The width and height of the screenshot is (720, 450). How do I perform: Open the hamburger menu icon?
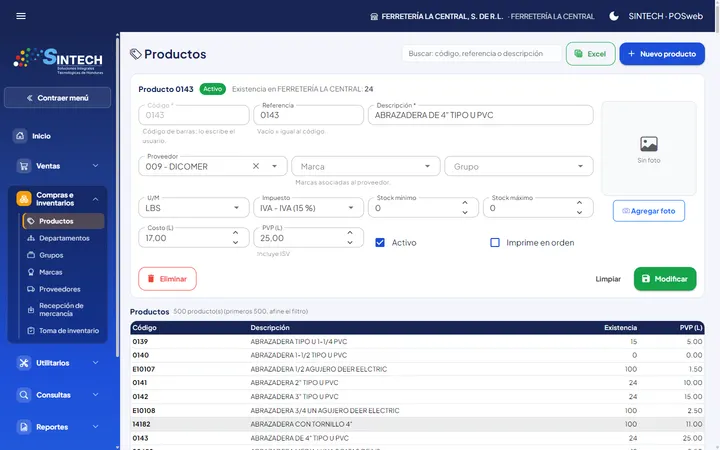pos(21,16)
